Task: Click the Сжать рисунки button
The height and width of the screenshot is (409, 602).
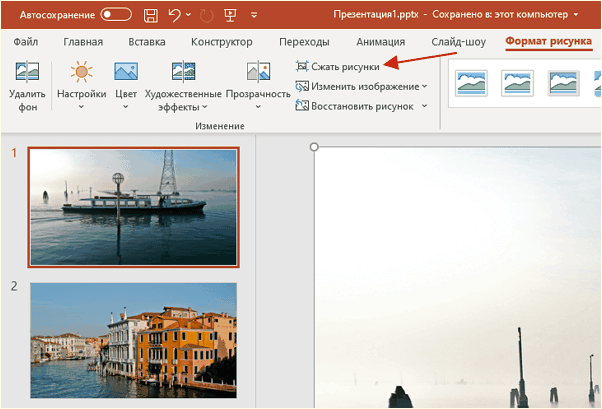Action: (x=337, y=66)
